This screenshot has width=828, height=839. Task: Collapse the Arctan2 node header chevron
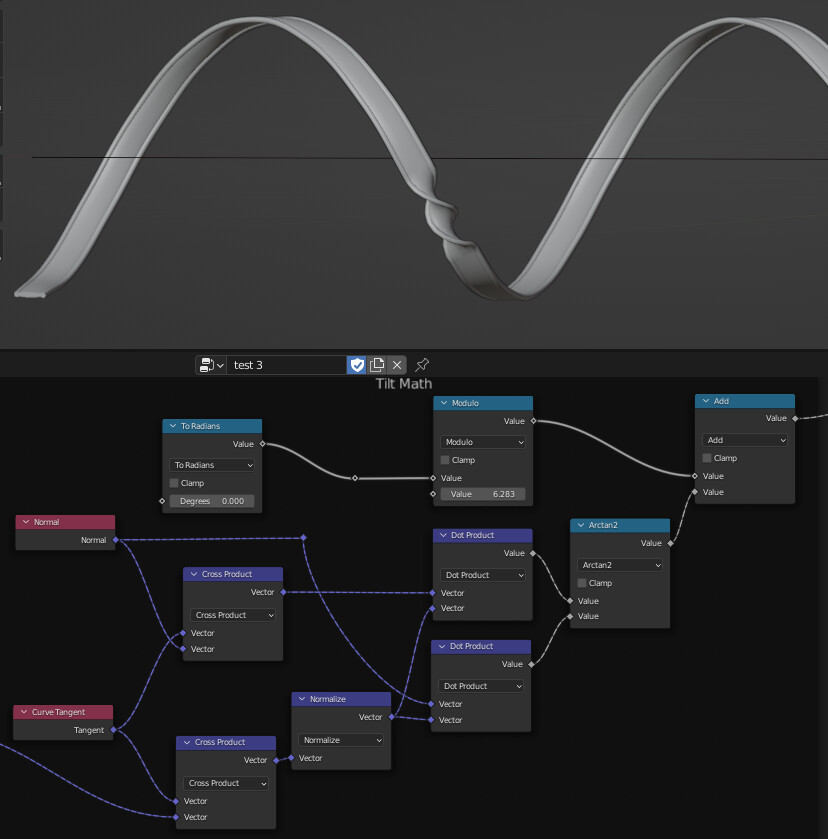579,525
